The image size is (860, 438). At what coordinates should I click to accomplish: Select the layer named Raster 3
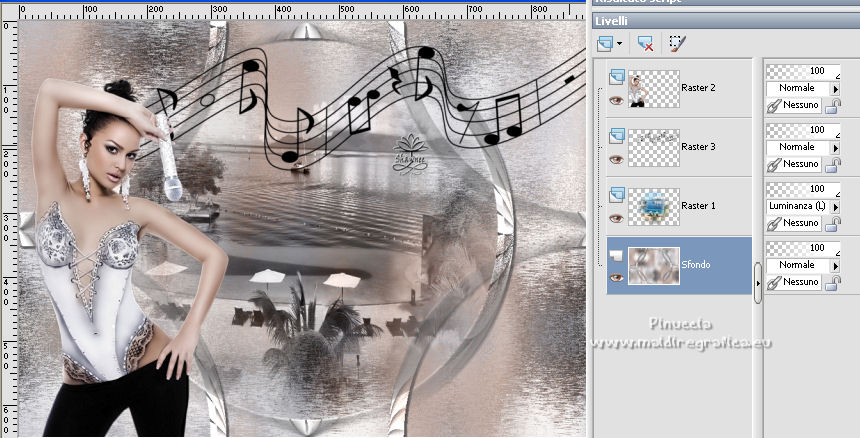coord(698,147)
